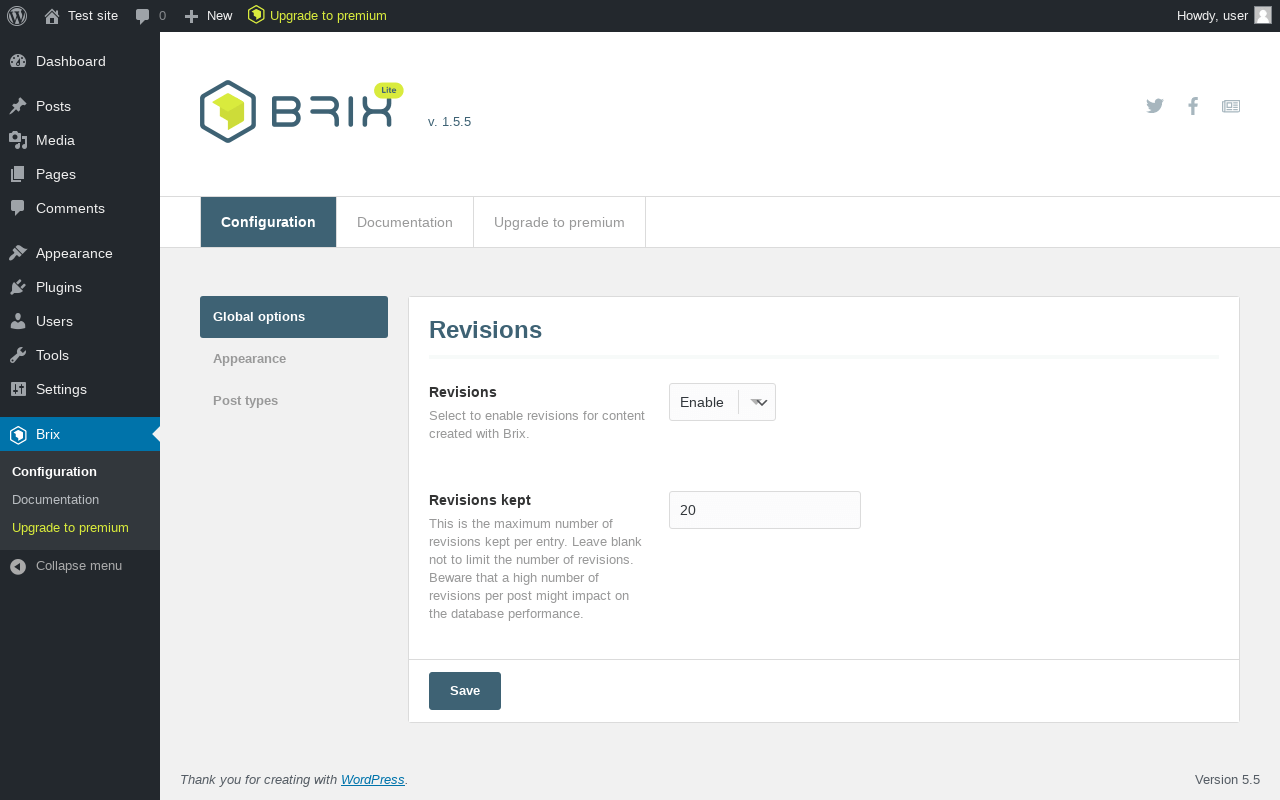Open the WordPress logo menu
The image size is (1280, 800).
[x=17, y=16]
